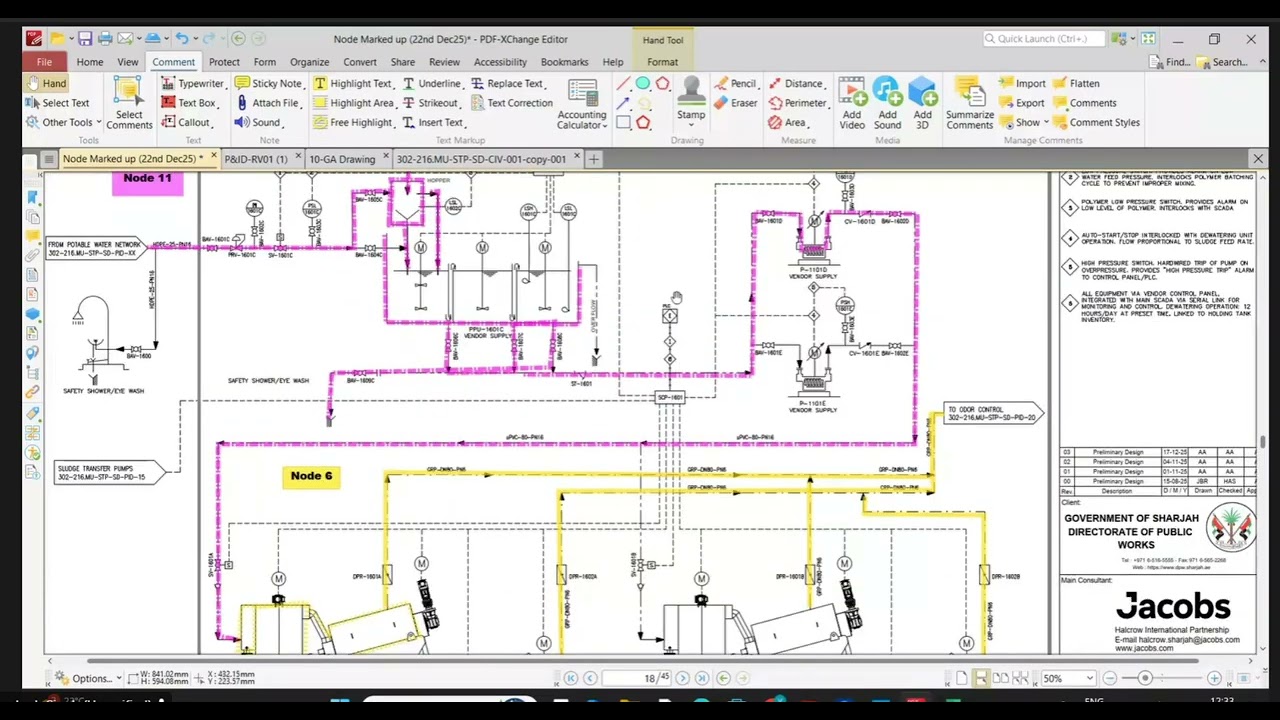Click the zoom slider handle
1280x720 pixels.
tap(1145, 679)
